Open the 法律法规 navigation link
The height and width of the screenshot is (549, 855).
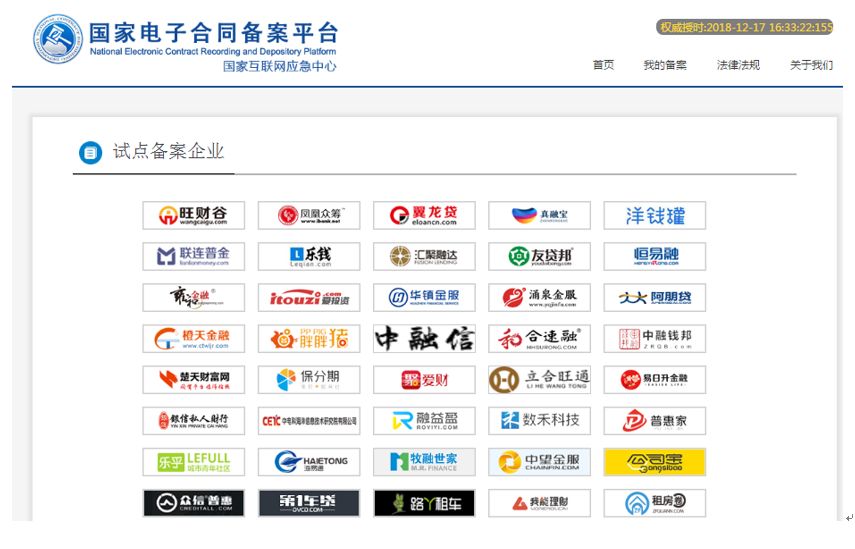pos(738,65)
